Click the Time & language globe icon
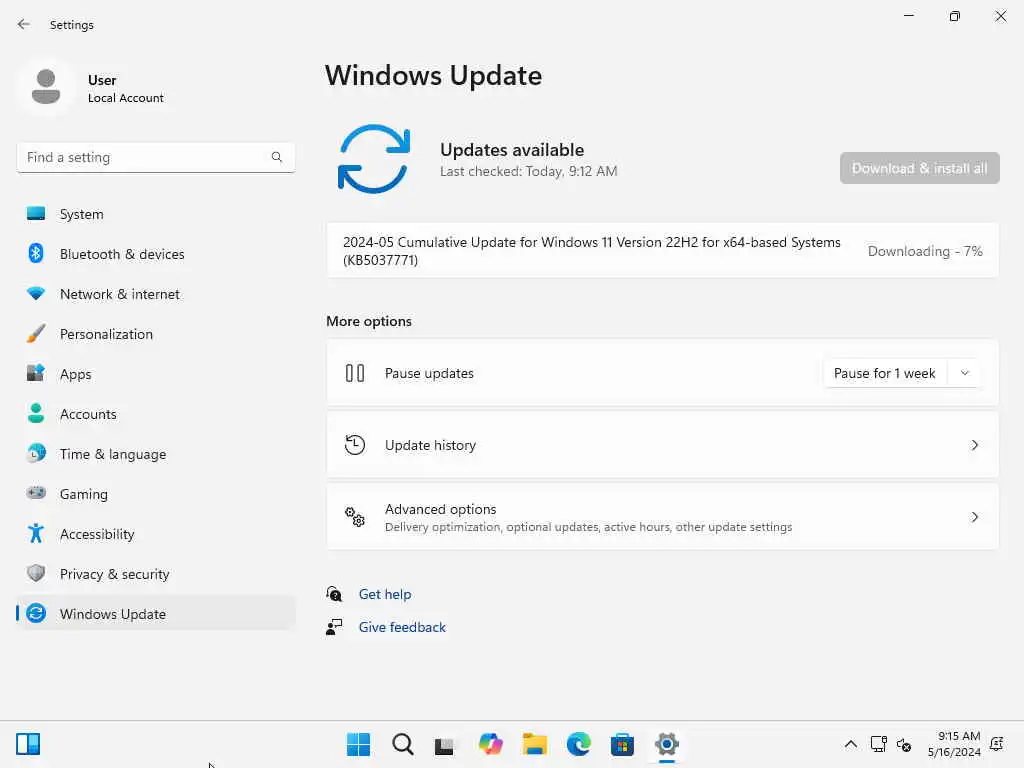Screen dimensions: 1024x768 (x=36, y=453)
